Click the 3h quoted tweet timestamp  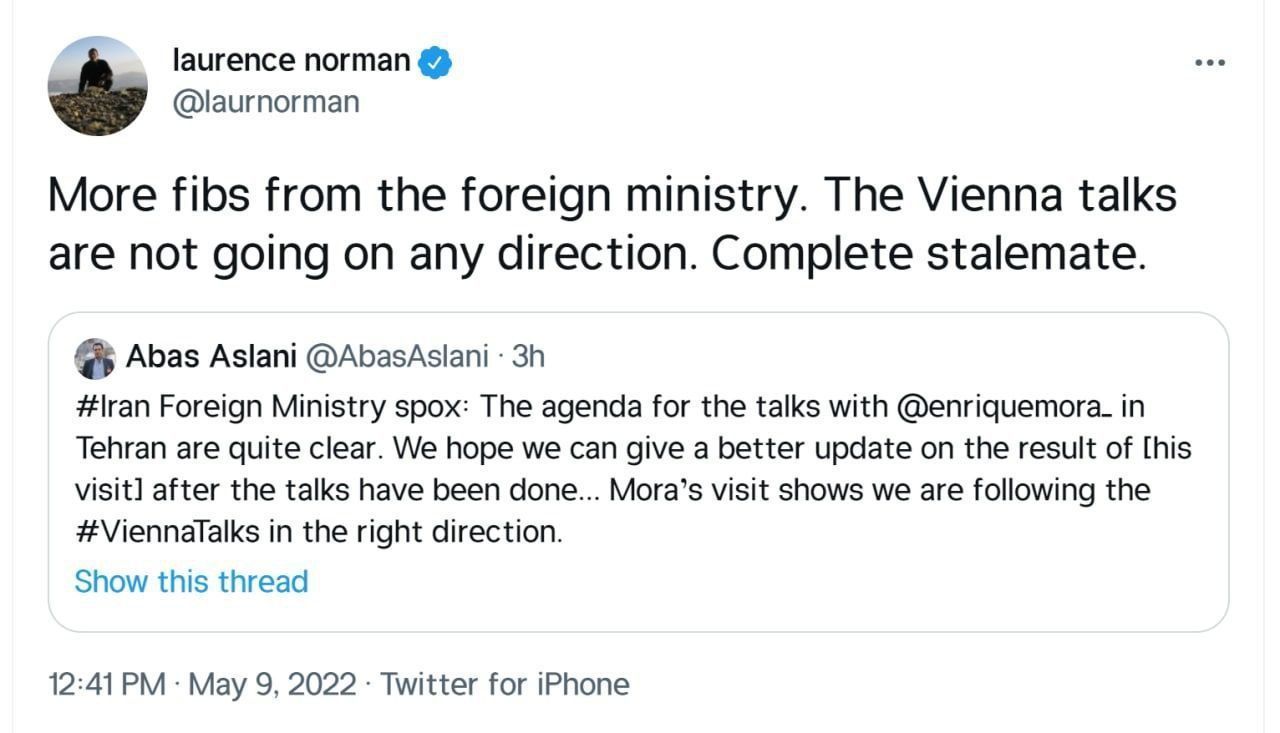pyautogui.click(x=528, y=357)
